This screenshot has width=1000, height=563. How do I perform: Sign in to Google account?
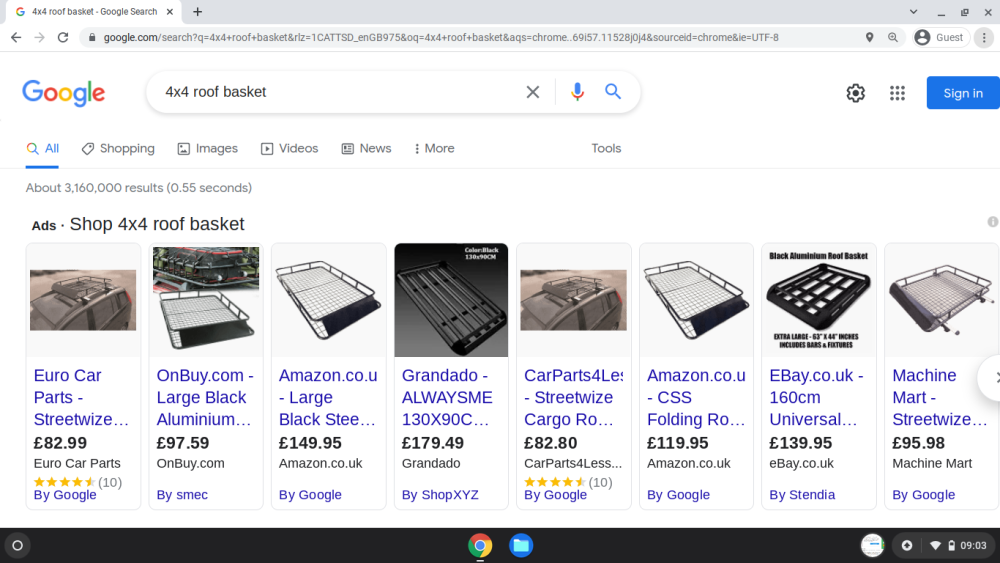coord(963,93)
